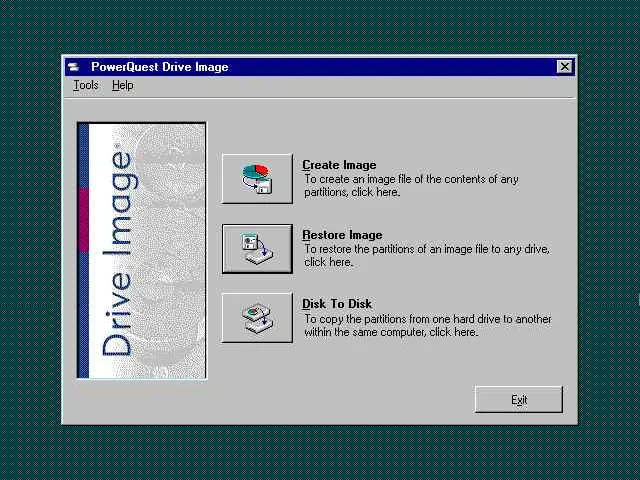
Task: Click the Create Image heading text
Action: [339, 165]
